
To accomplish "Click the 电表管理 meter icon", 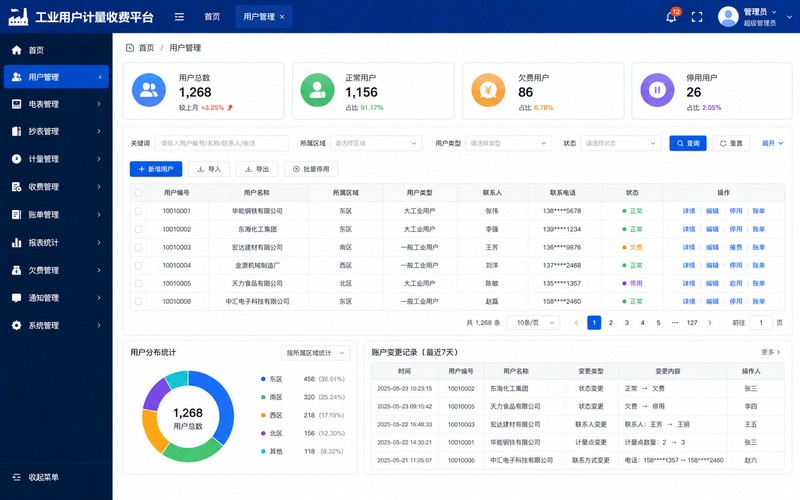I will pyautogui.click(x=16, y=104).
